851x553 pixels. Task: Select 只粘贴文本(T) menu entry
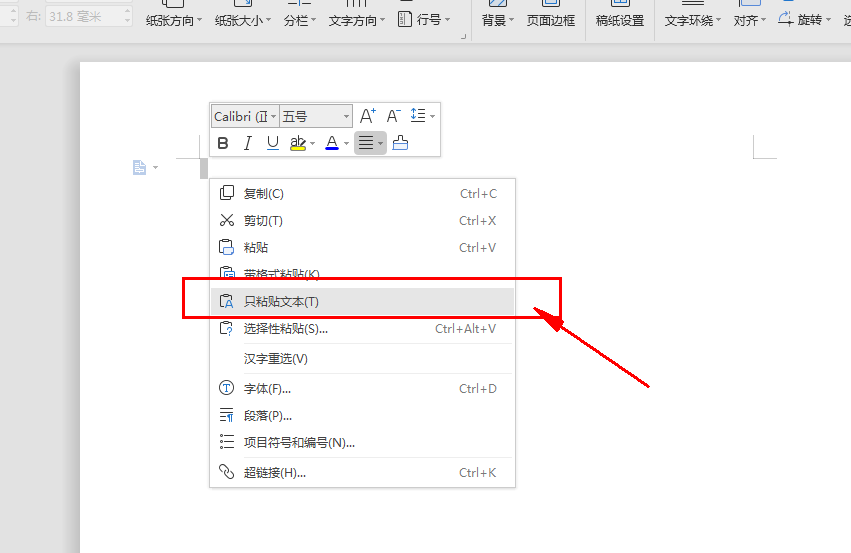(362, 301)
